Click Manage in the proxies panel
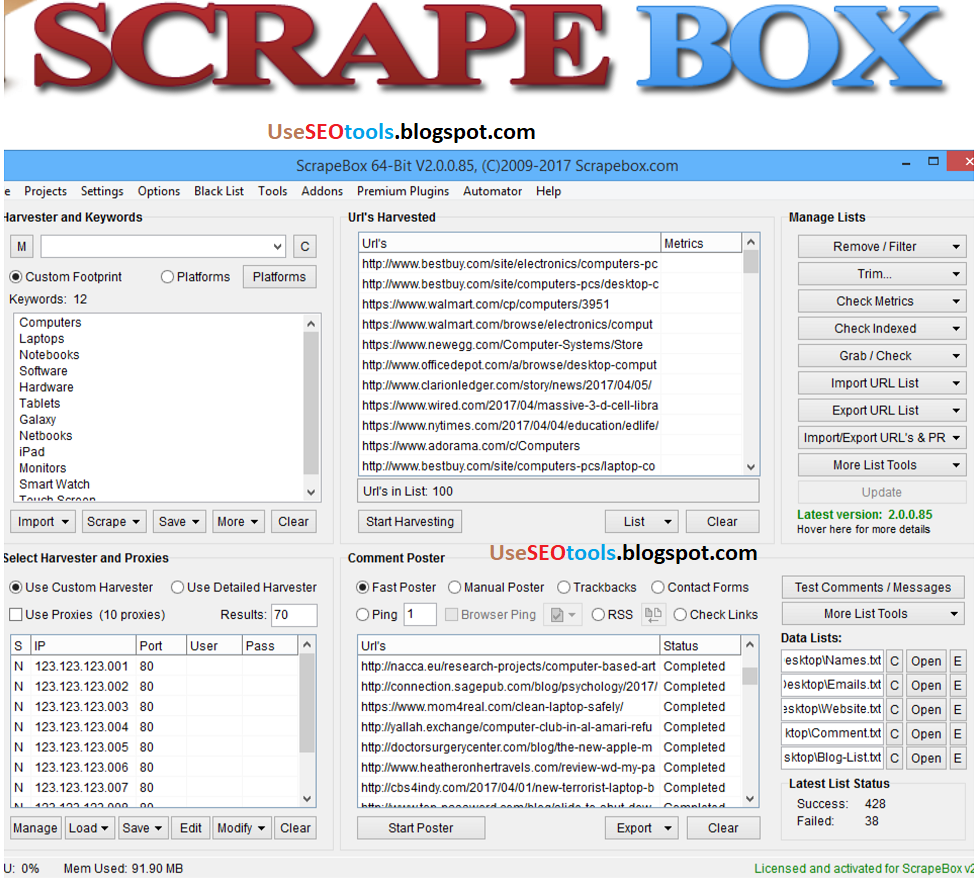The image size is (975, 878). (35, 828)
